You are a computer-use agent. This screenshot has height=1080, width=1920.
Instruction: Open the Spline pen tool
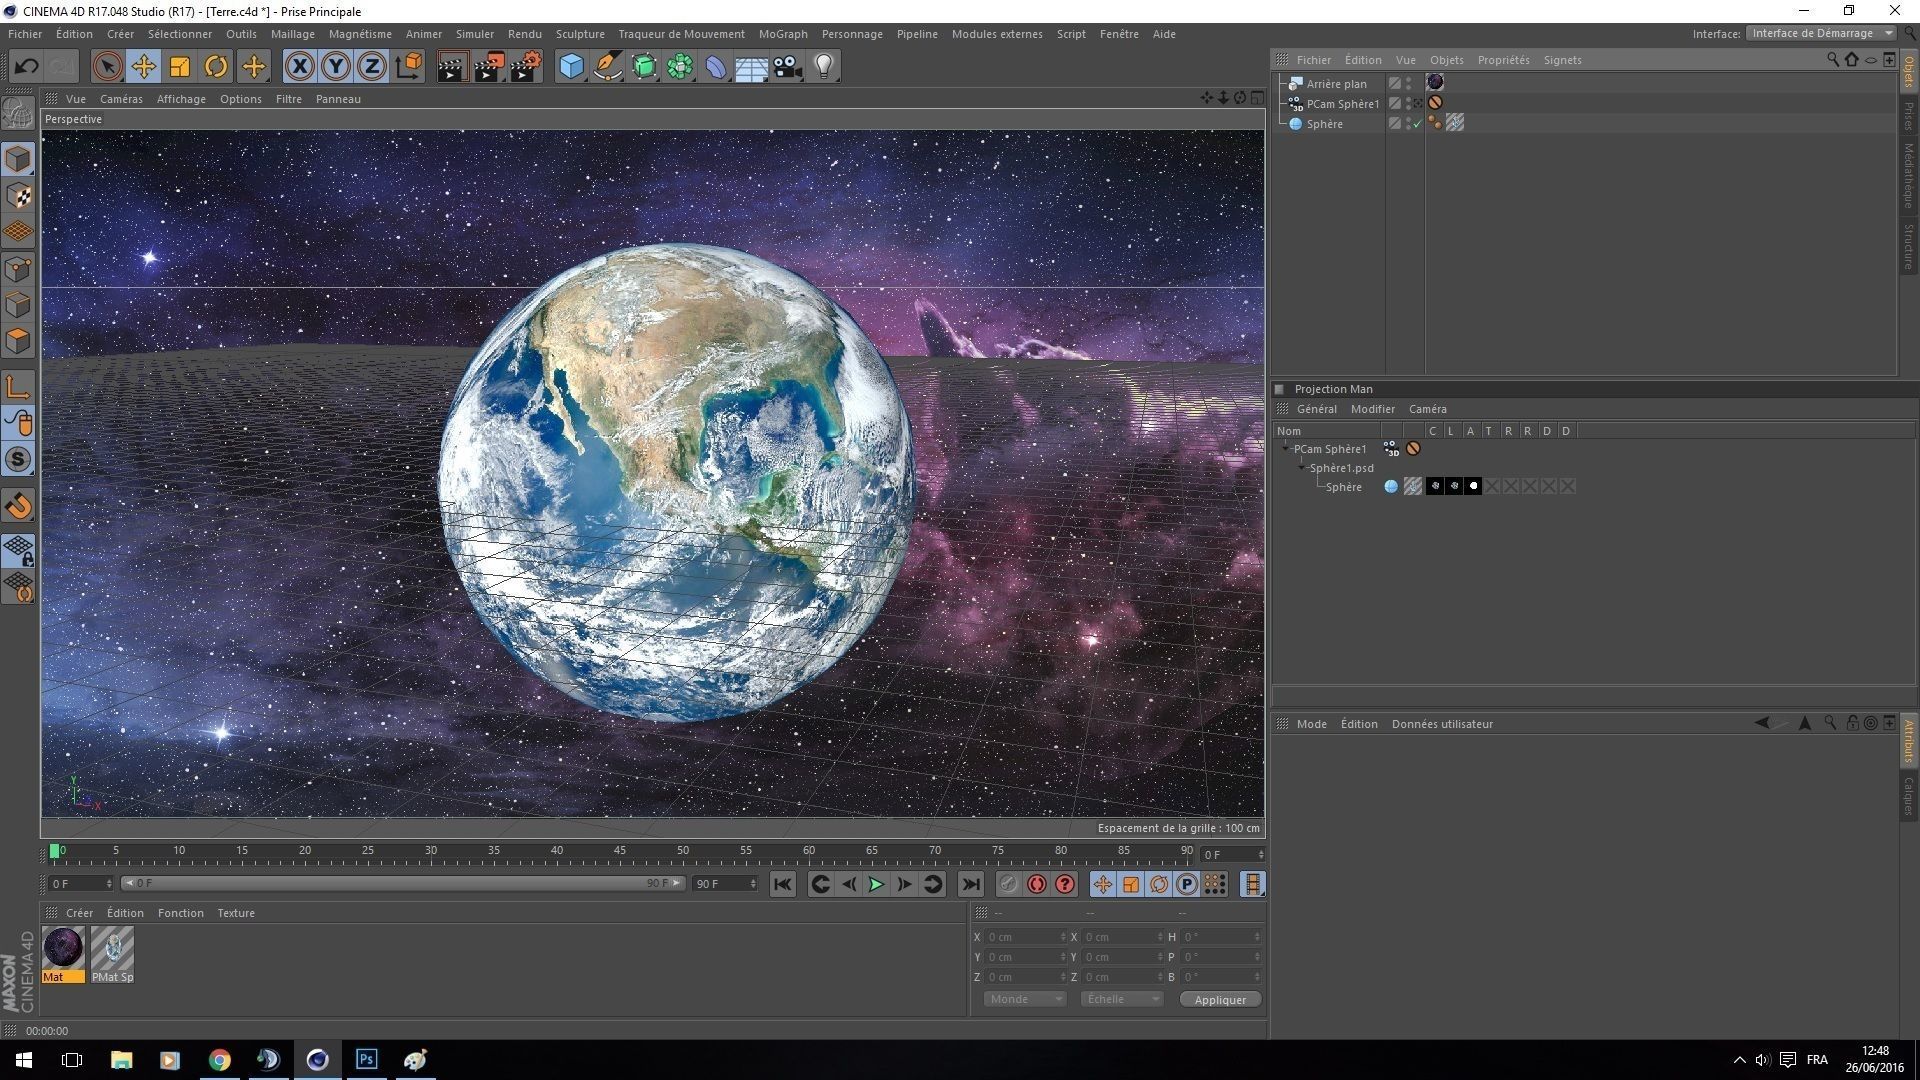click(607, 67)
